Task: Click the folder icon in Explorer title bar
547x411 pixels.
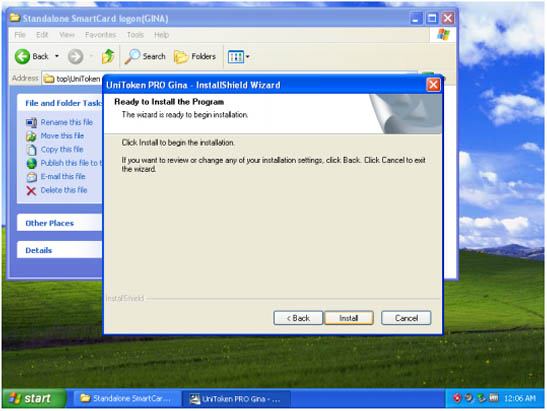Action: (15, 18)
